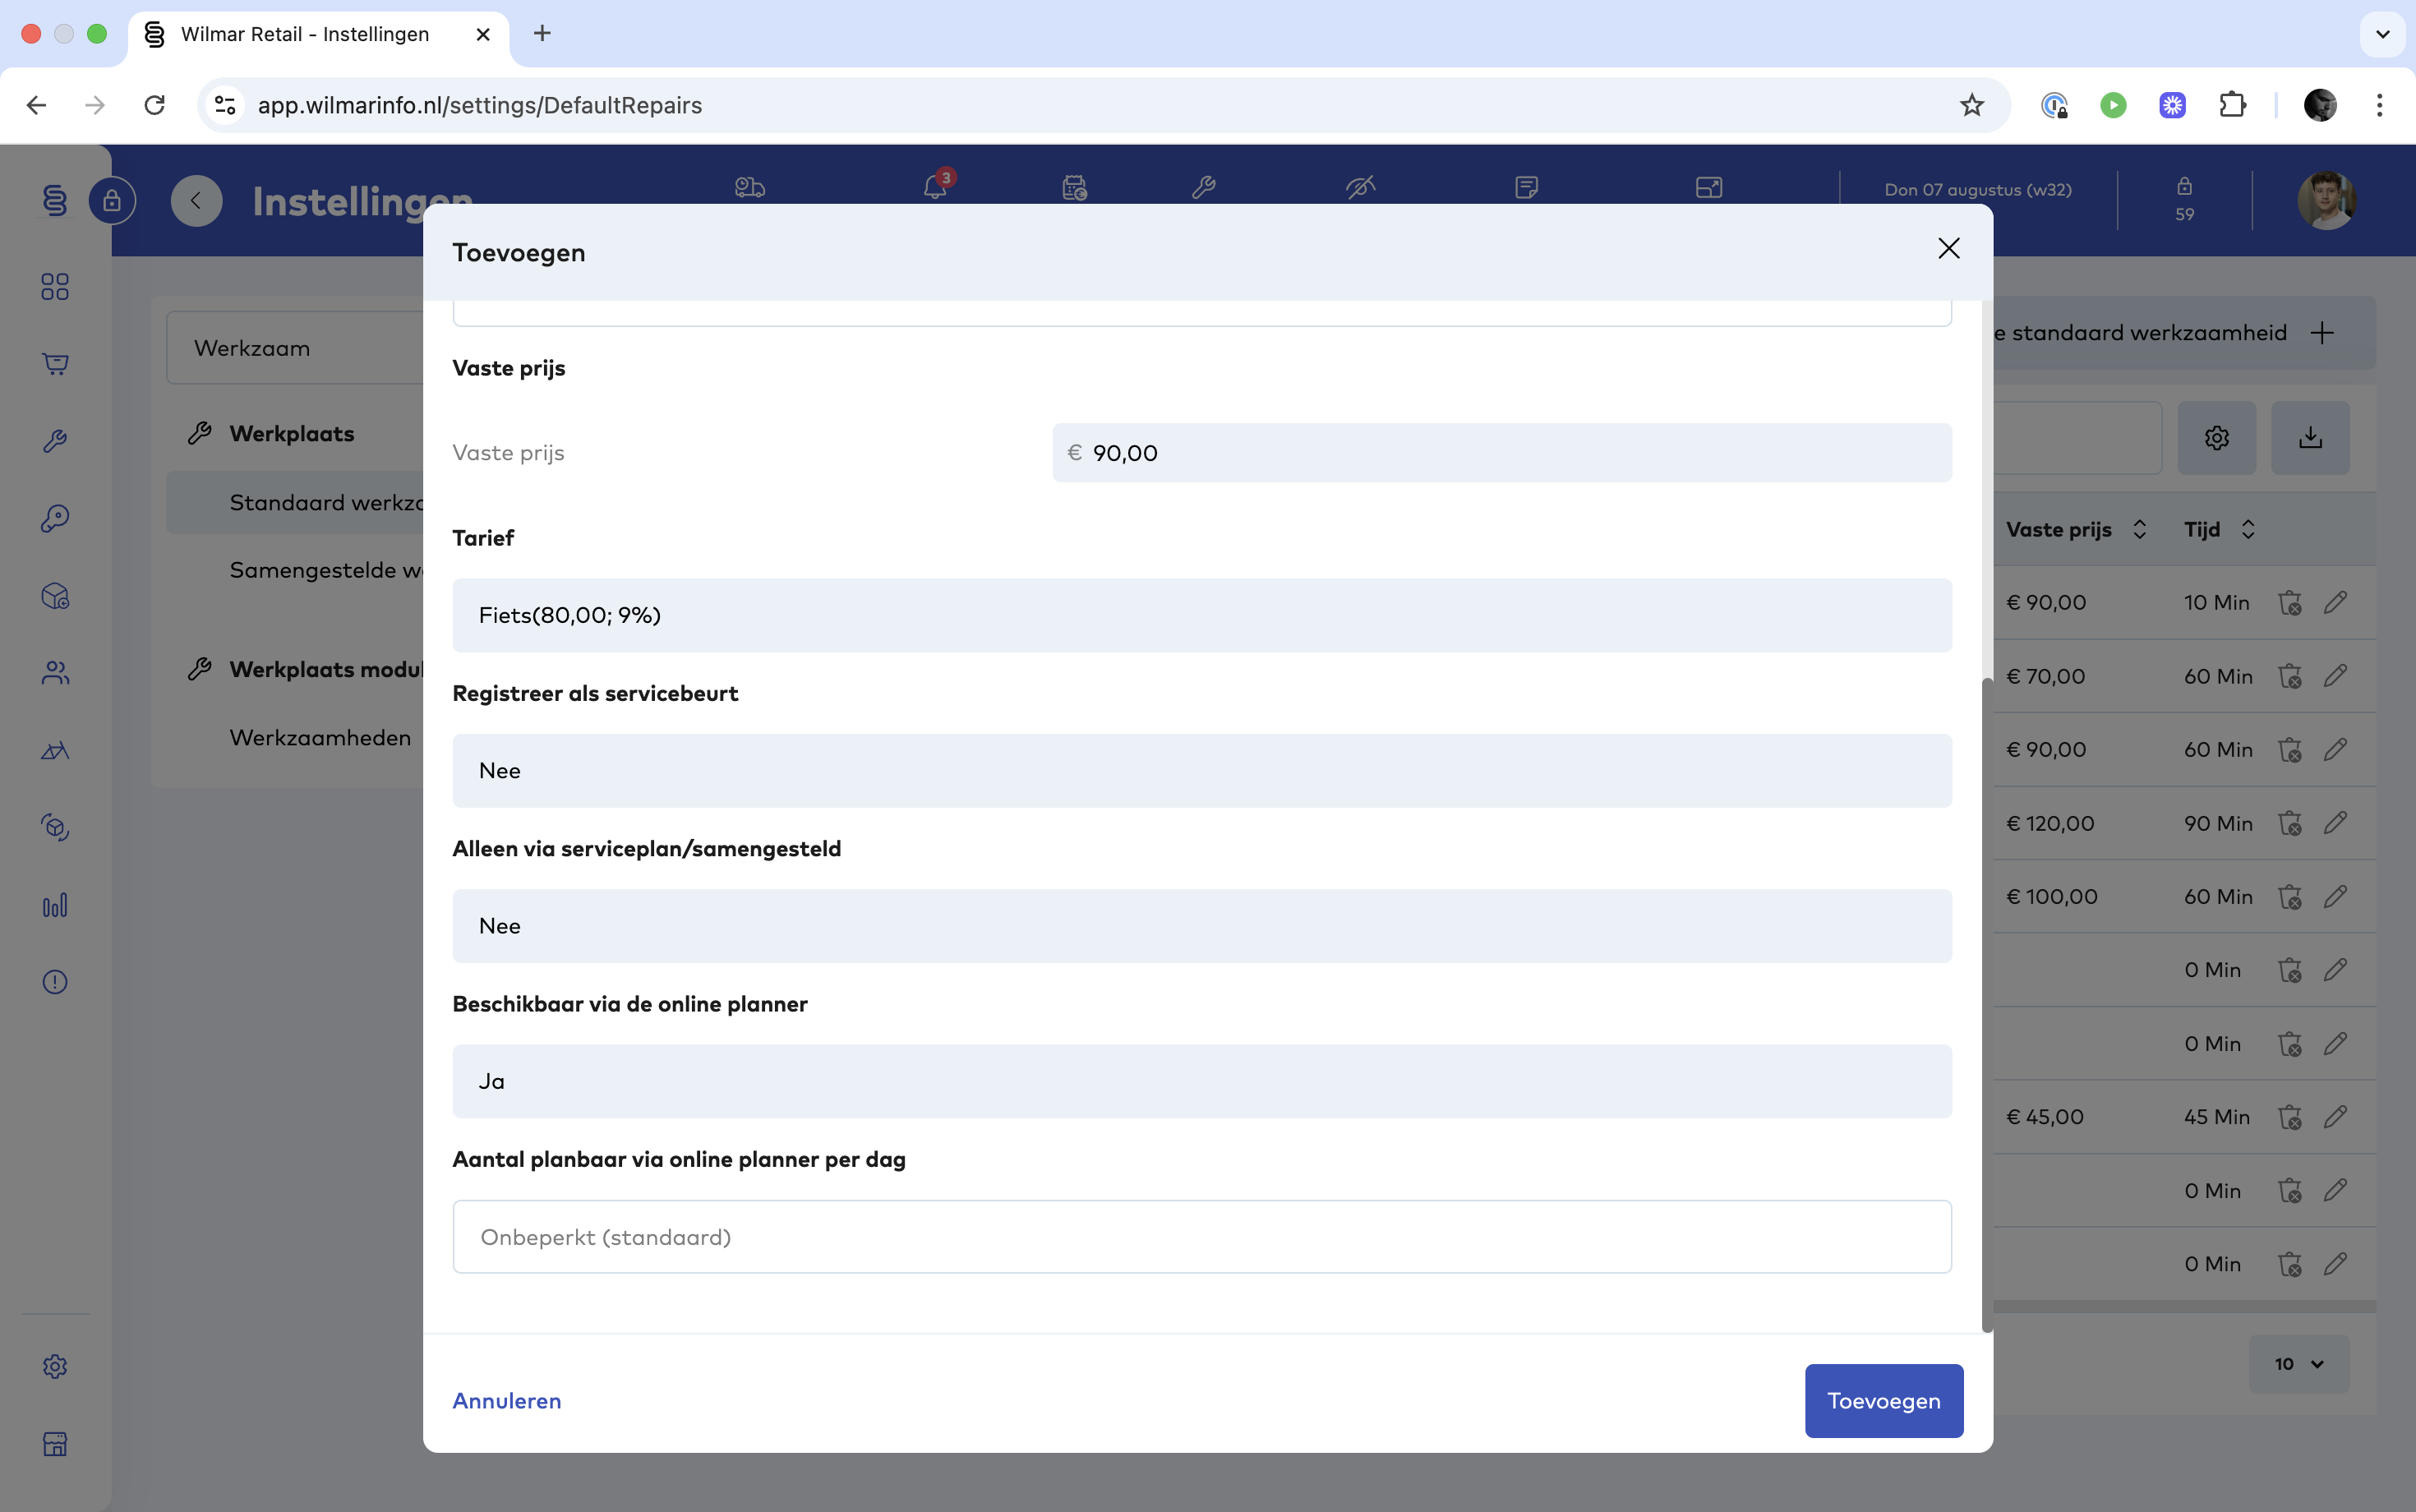Click the notifications bell icon
The height and width of the screenshot is (1512, 2416).
(935, 187)
